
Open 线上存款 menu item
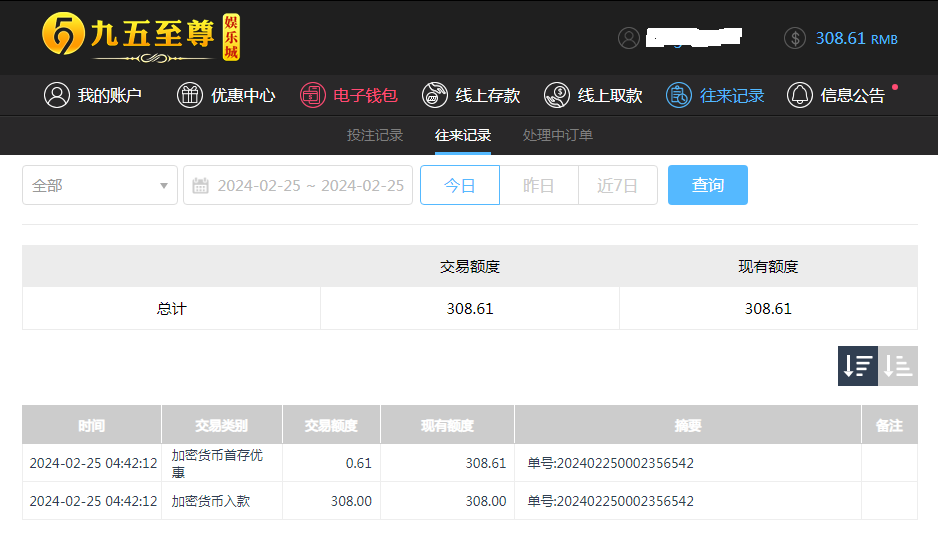coord(471,95)
